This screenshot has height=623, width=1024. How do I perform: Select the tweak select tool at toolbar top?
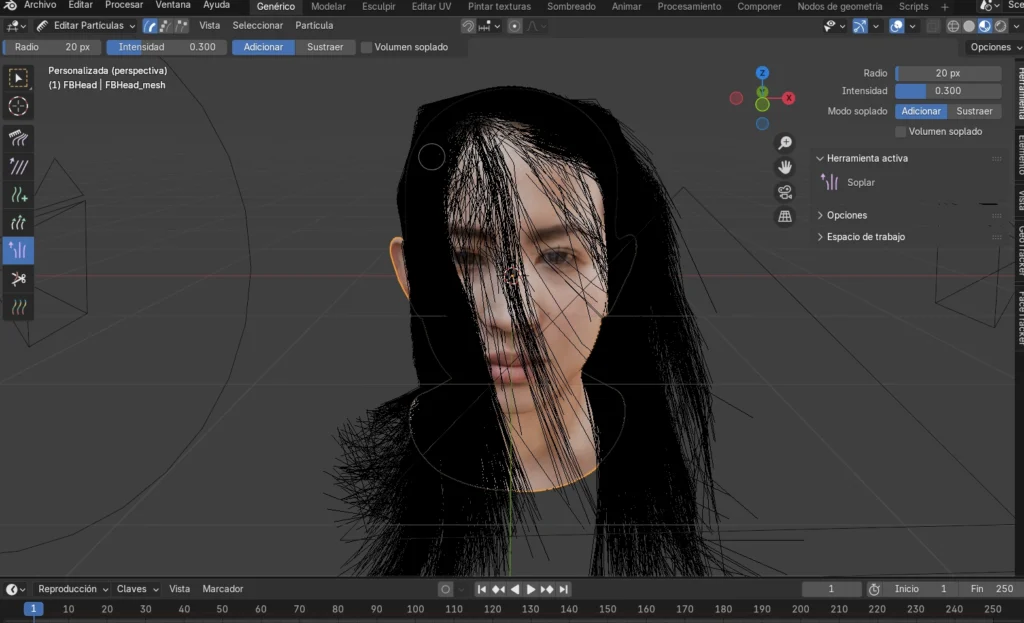pyautogui.click(x=18, y=77)
